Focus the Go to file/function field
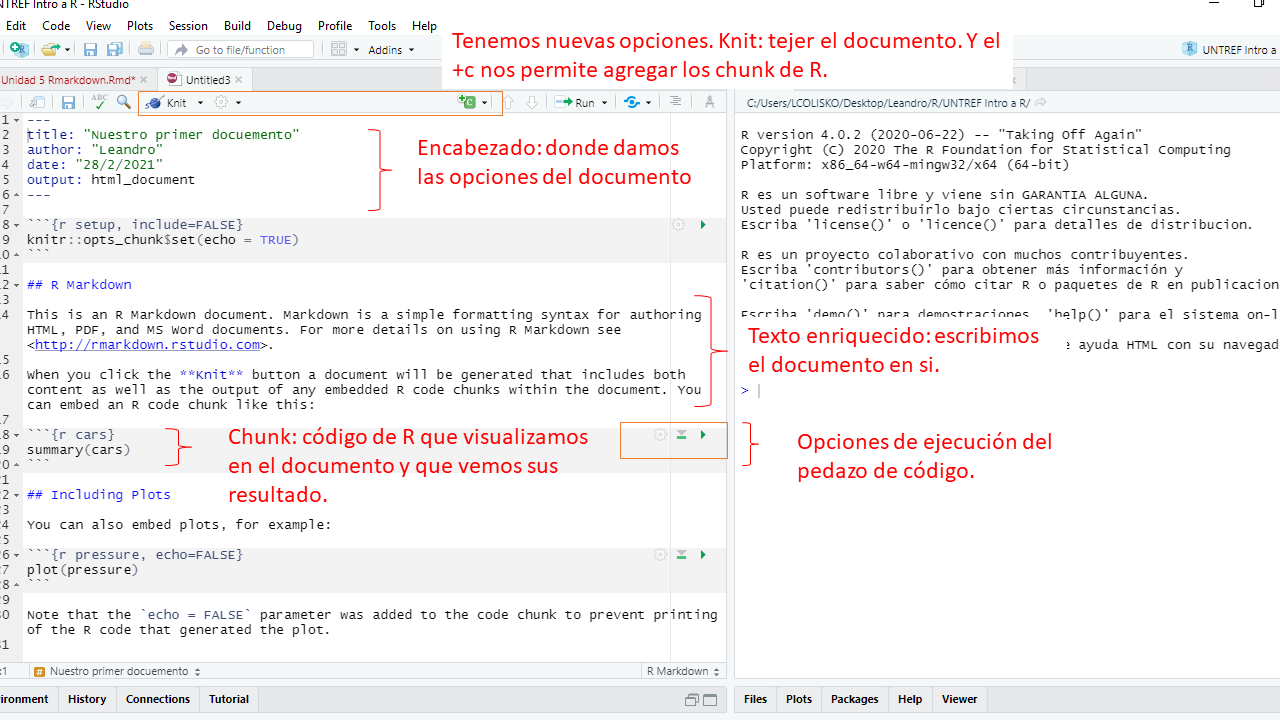Image resolution: width=1280 pixels, height=720 pixels. [240, 49]
